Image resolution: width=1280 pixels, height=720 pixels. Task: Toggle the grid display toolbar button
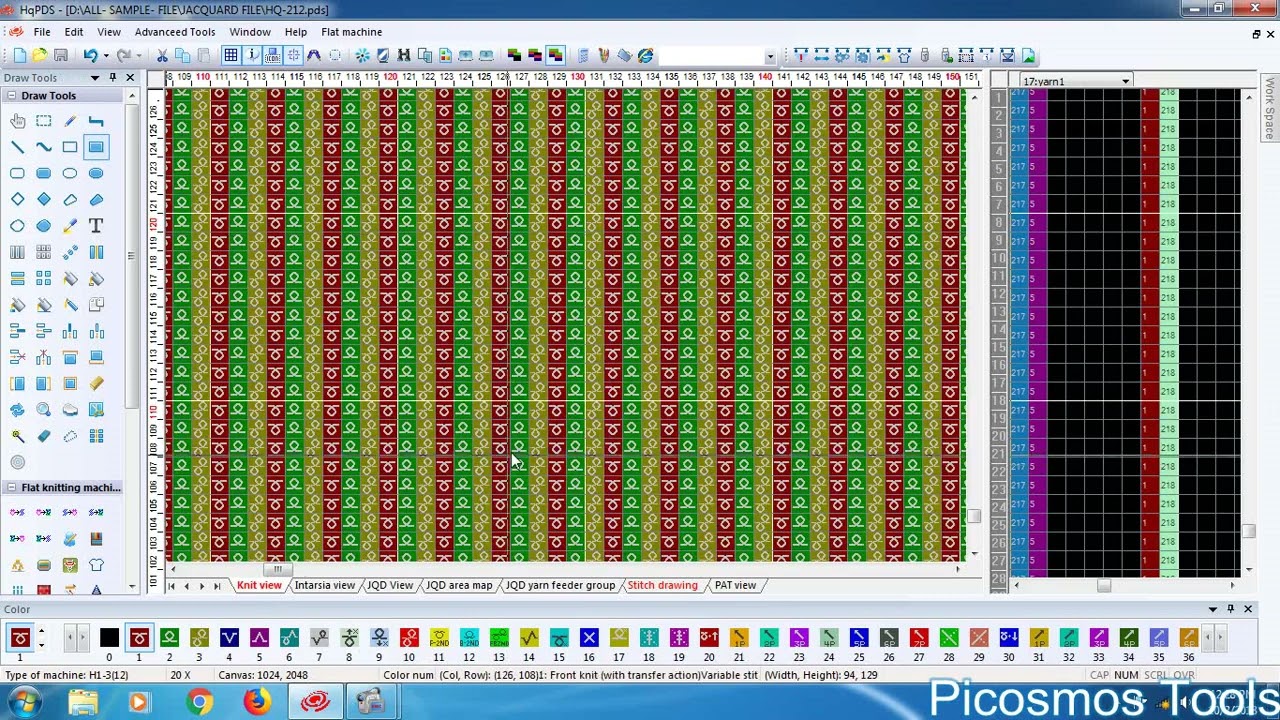pyautogui.click(x=231, y=56)
